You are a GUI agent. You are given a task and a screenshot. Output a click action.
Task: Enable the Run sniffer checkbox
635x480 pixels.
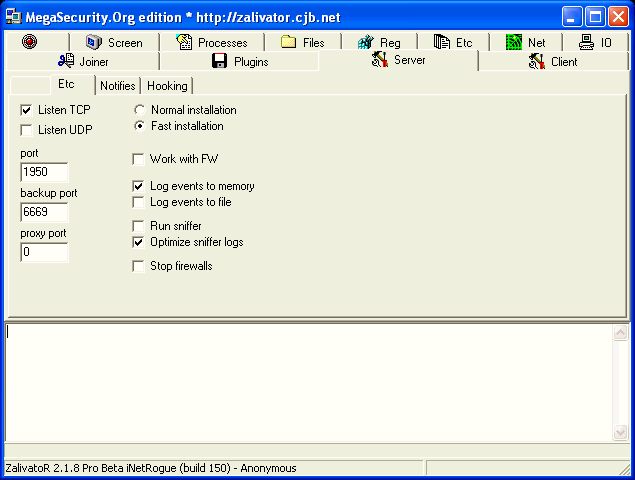(139, 226)
